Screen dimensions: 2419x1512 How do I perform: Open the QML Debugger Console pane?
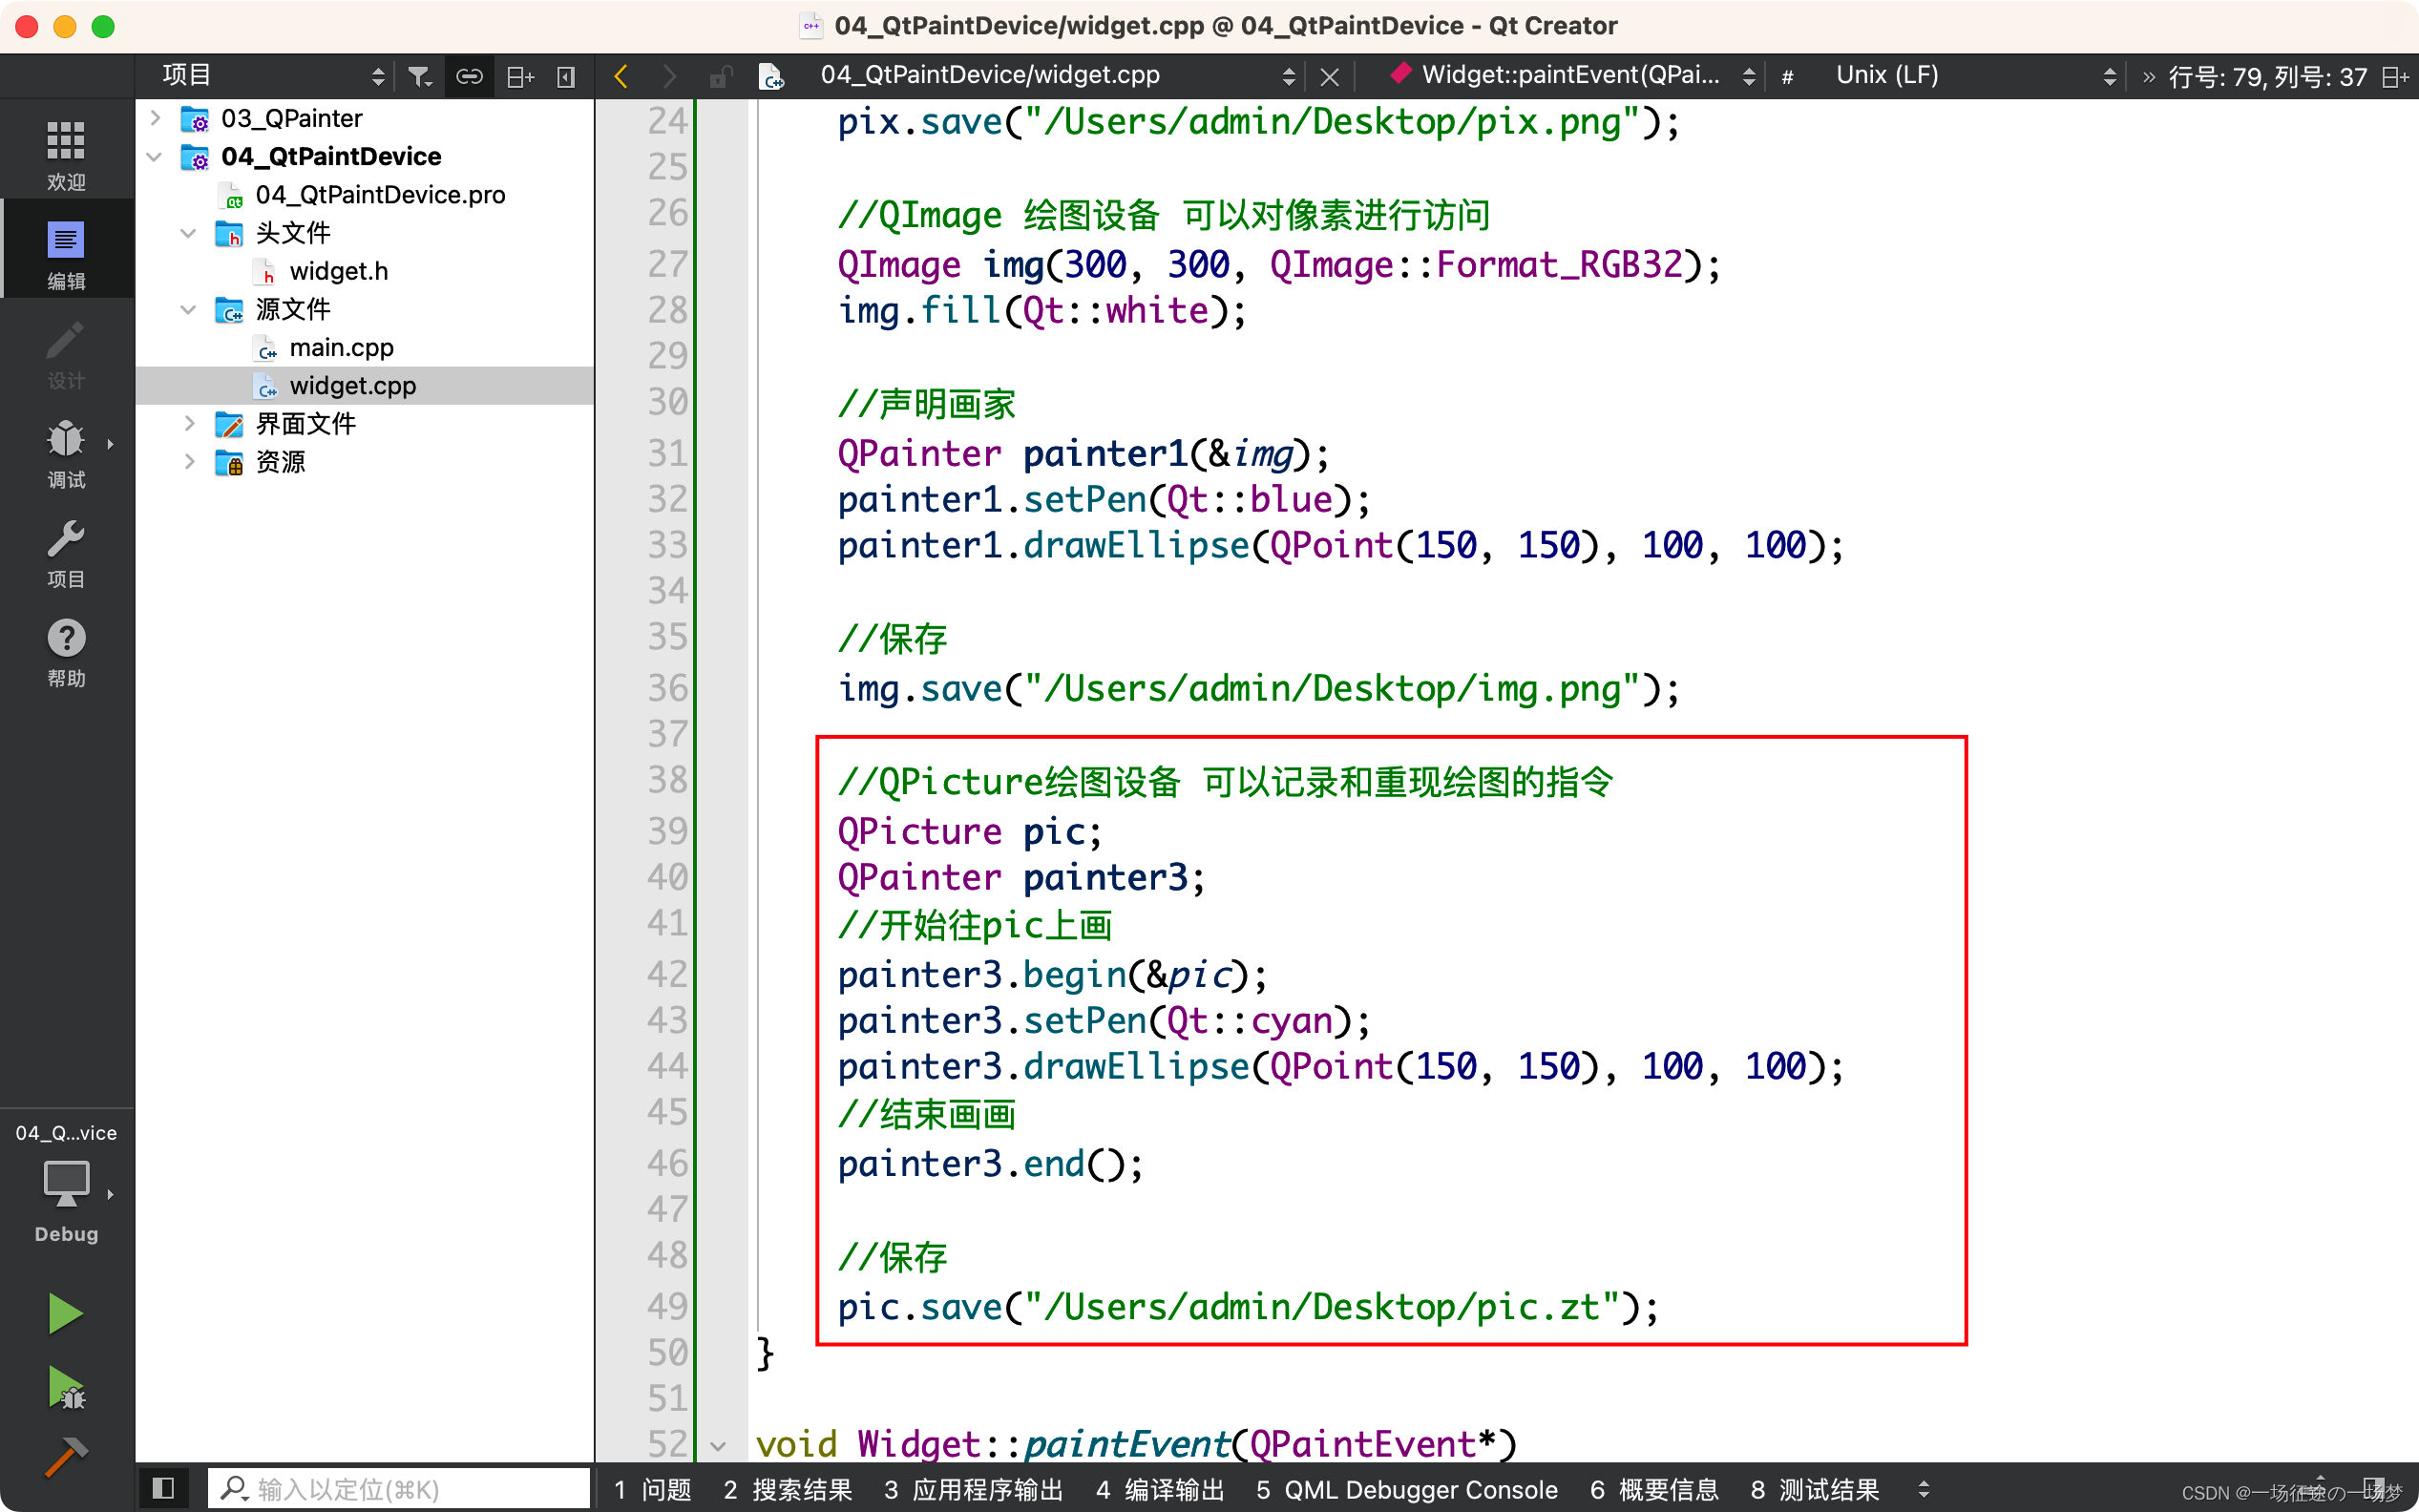(1407, 1489)
